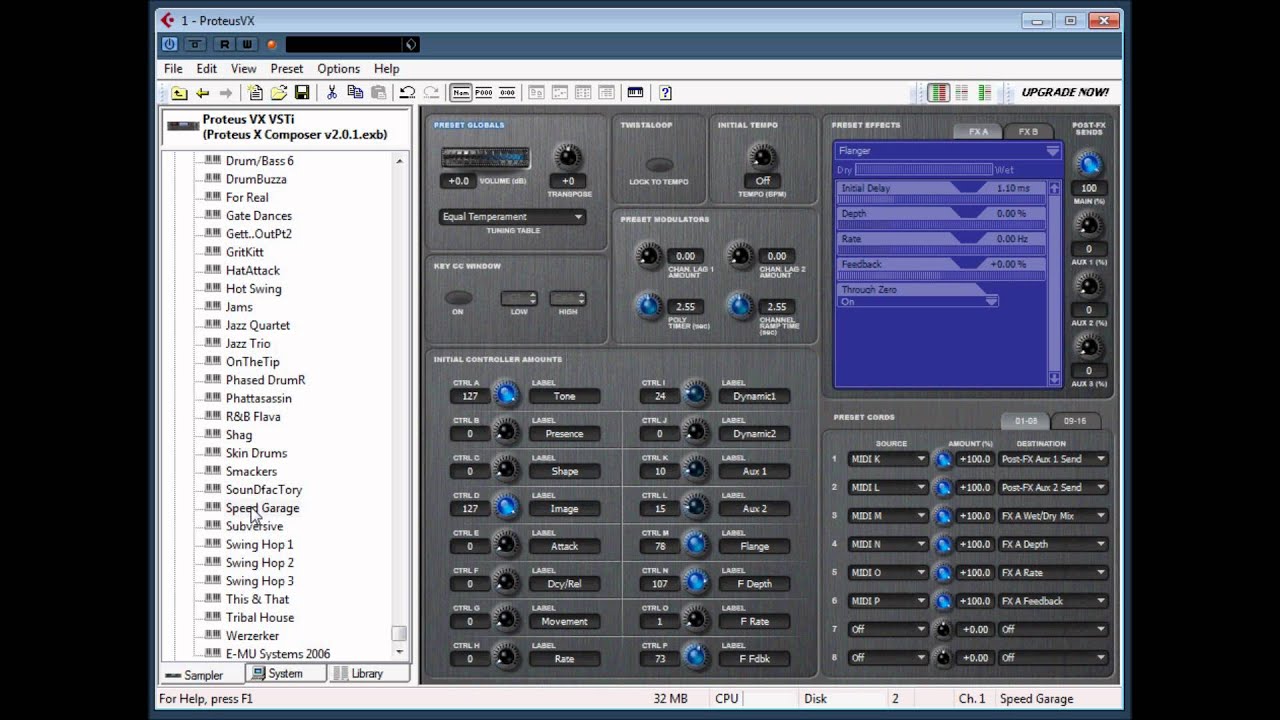Open the Post-FX Aux 1 Send destination dropdown
1280x720 pixels.
[1053, 459]
